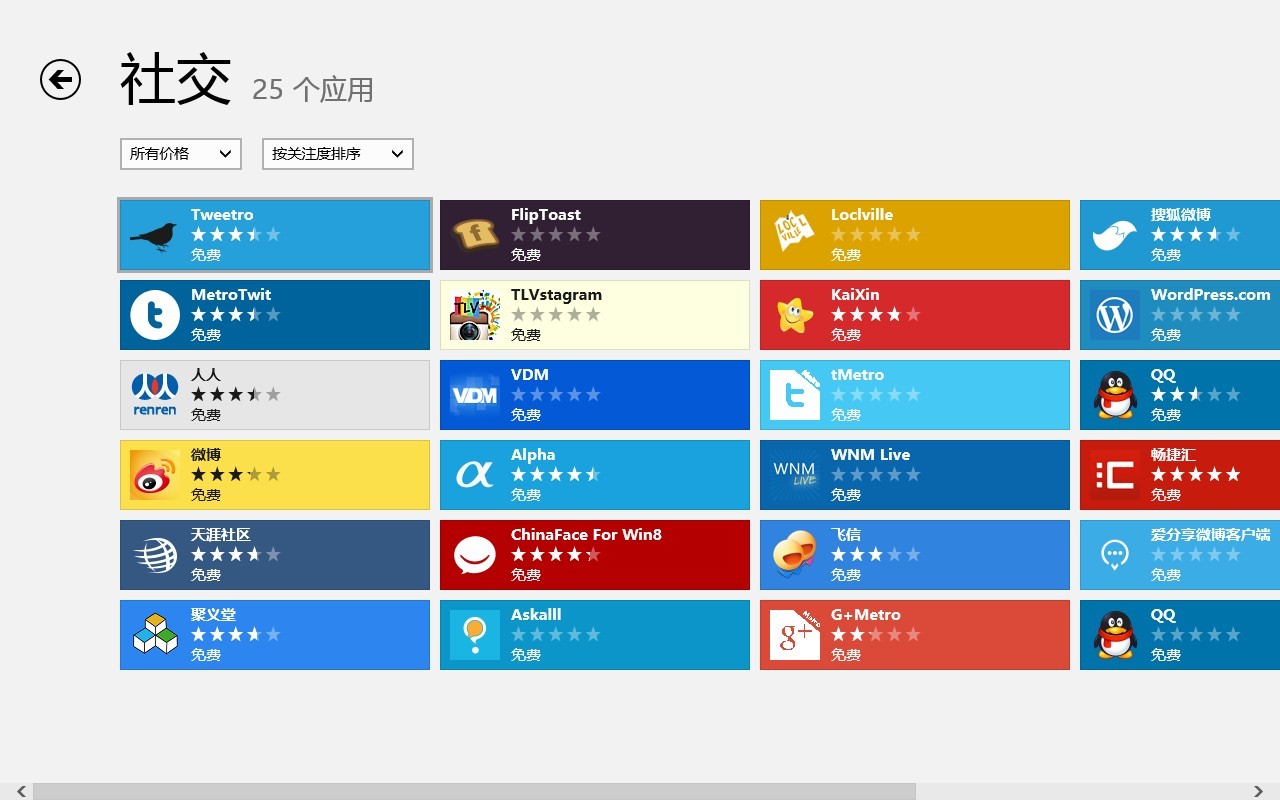The image size is (1280, 800).
Task: Select the 搜狐微博 app name
Action: [x=1181, y=214]
